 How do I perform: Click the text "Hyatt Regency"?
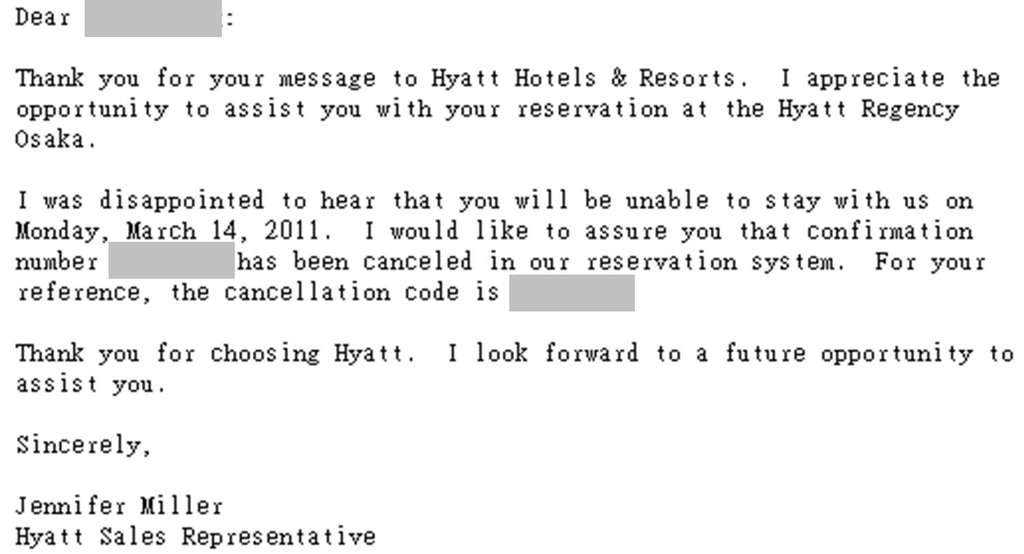(869, 109)
